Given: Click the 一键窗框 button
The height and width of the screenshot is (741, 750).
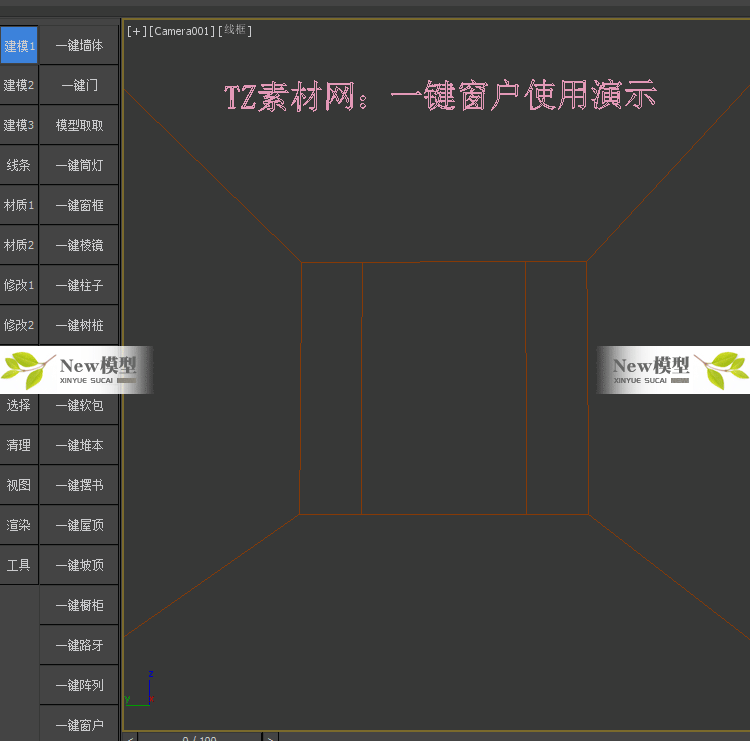Looking at the screenshot, I should 79,205.
